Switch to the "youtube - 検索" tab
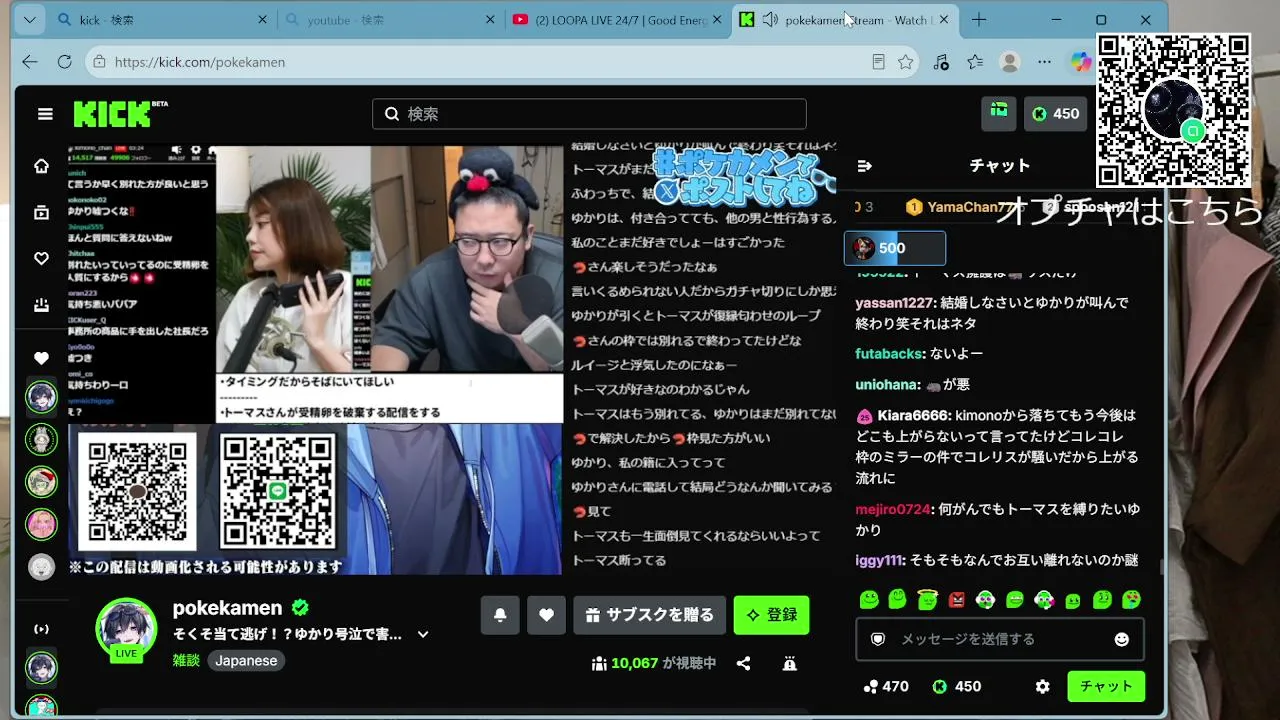 [x=390, y=20]
